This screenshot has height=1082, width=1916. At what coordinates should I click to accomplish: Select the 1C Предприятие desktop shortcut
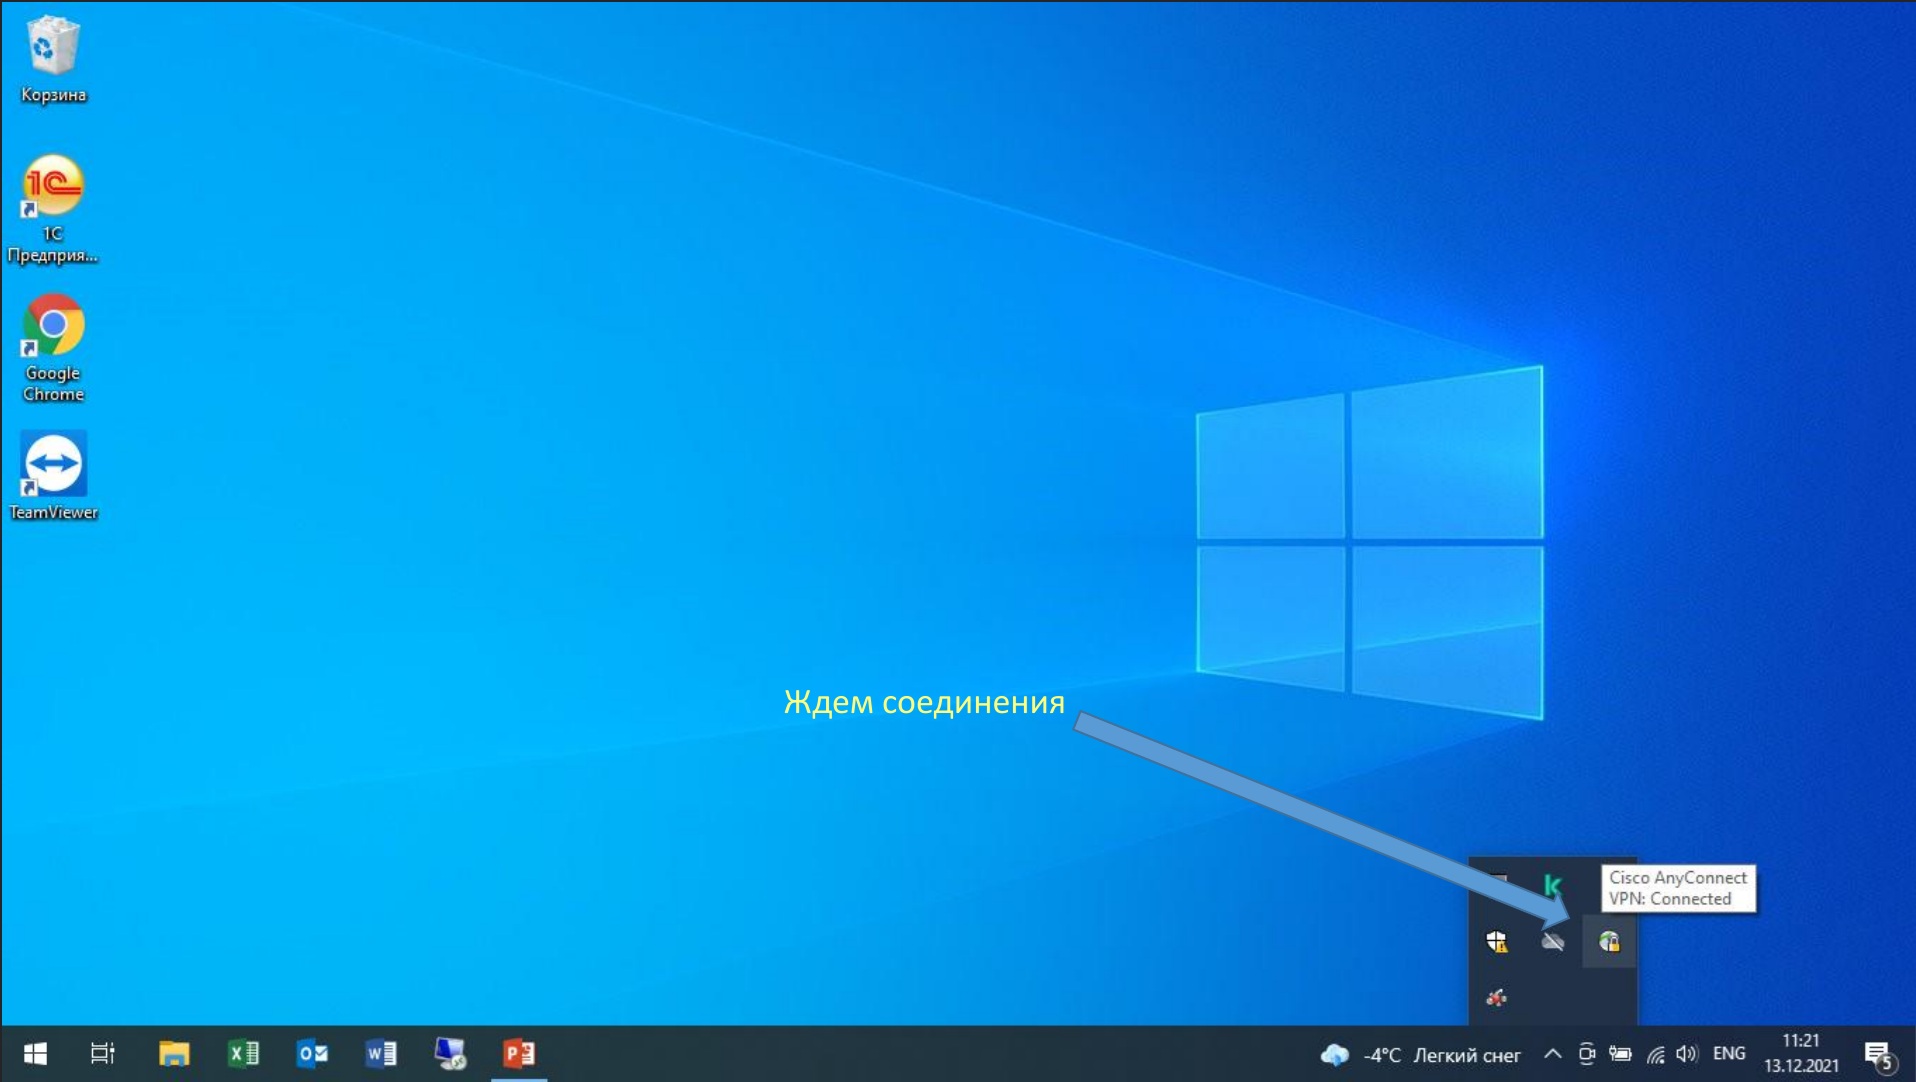tap(53, 207)
